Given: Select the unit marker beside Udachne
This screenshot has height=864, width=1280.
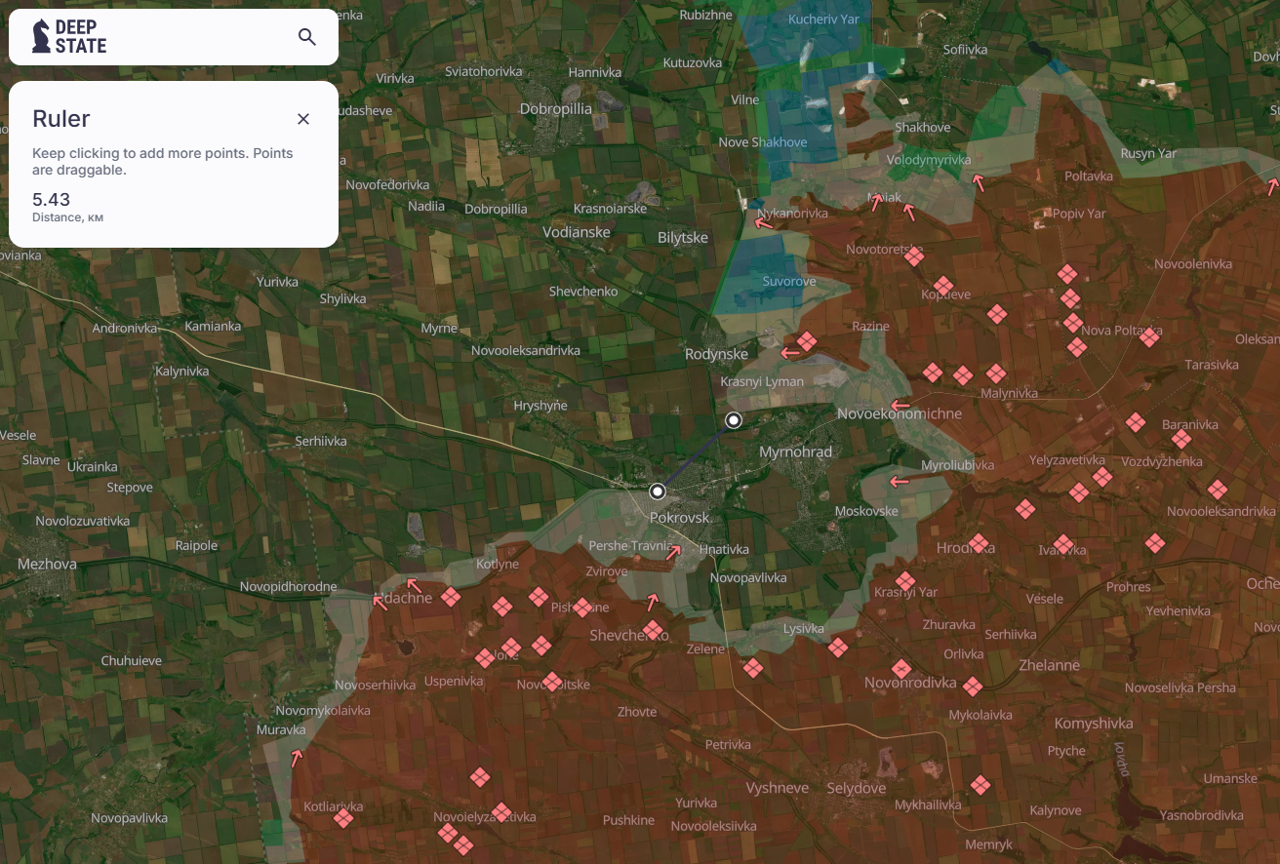Looking at the screenshot, I should click(x=451, y=597).
